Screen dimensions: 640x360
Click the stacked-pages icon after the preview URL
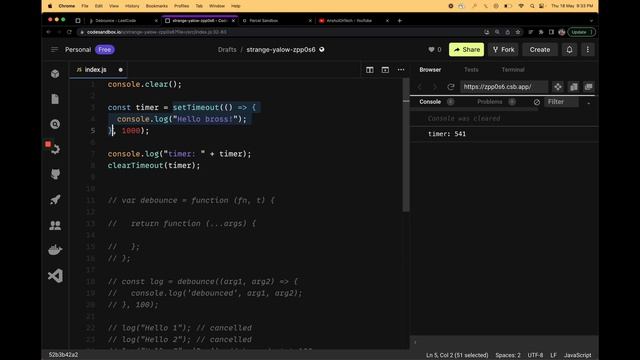pyautogui.click(x=573, y=87)
